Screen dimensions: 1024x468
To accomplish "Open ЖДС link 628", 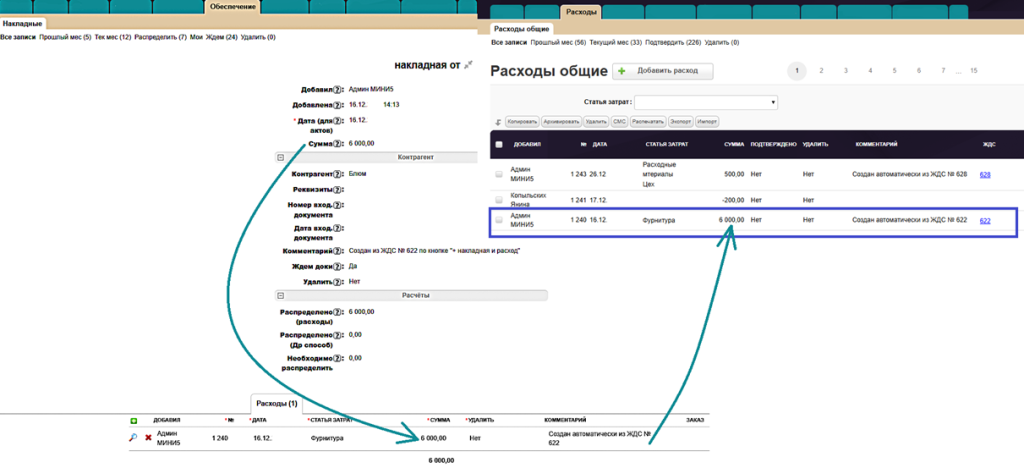I will (985, 174).
